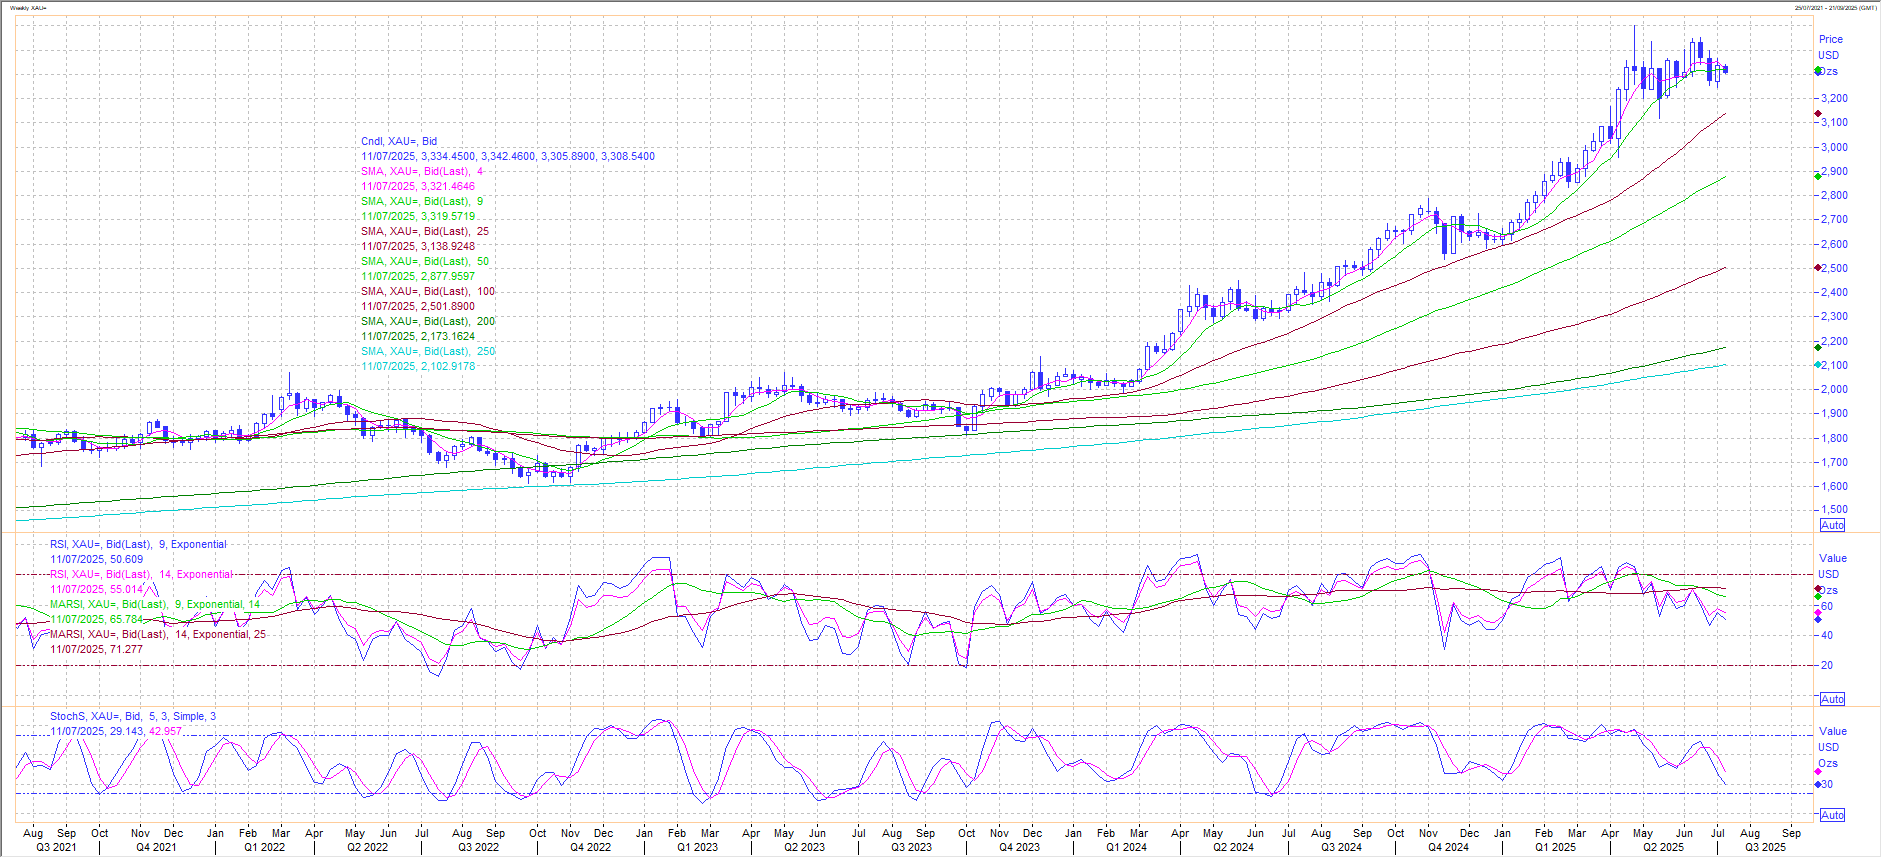Select the magenta marker on the Stochastic axis
Image resolution: width=1882 pixels, height=858 pixels.
1817,773
